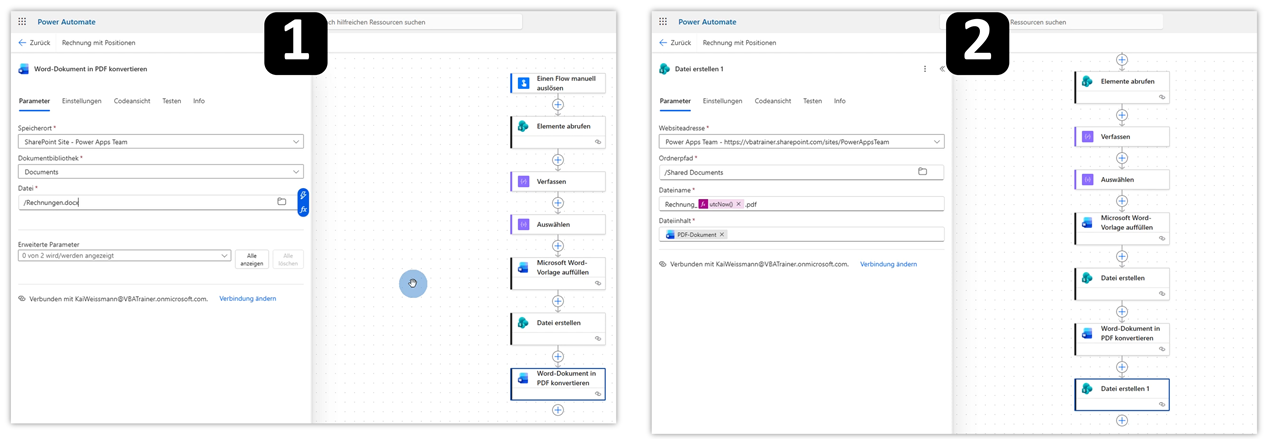Switch to Einstellungen tab in left screenshot
Screen dimensions: 1280x439
(82, 101)
